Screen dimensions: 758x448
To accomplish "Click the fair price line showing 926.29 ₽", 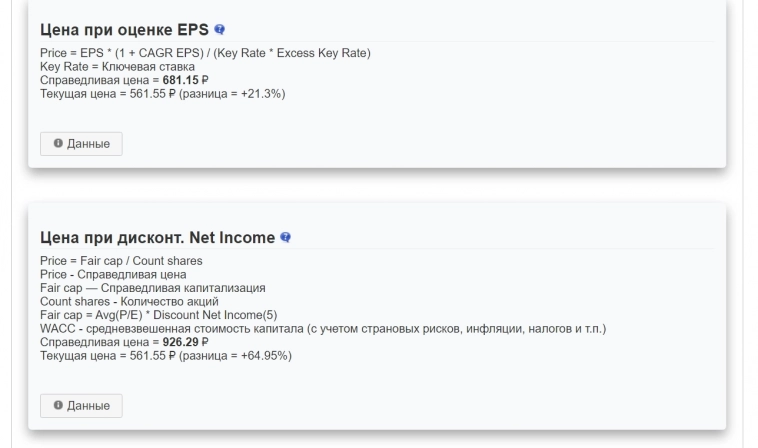I will (124, 342).
